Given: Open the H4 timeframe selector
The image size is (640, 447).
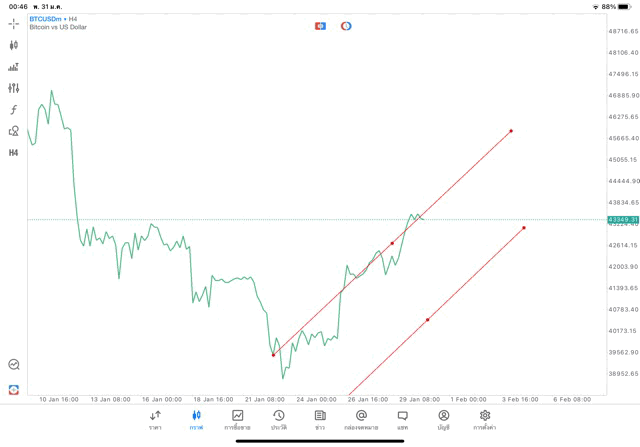Looking at the screenshot, I should 14,153.
